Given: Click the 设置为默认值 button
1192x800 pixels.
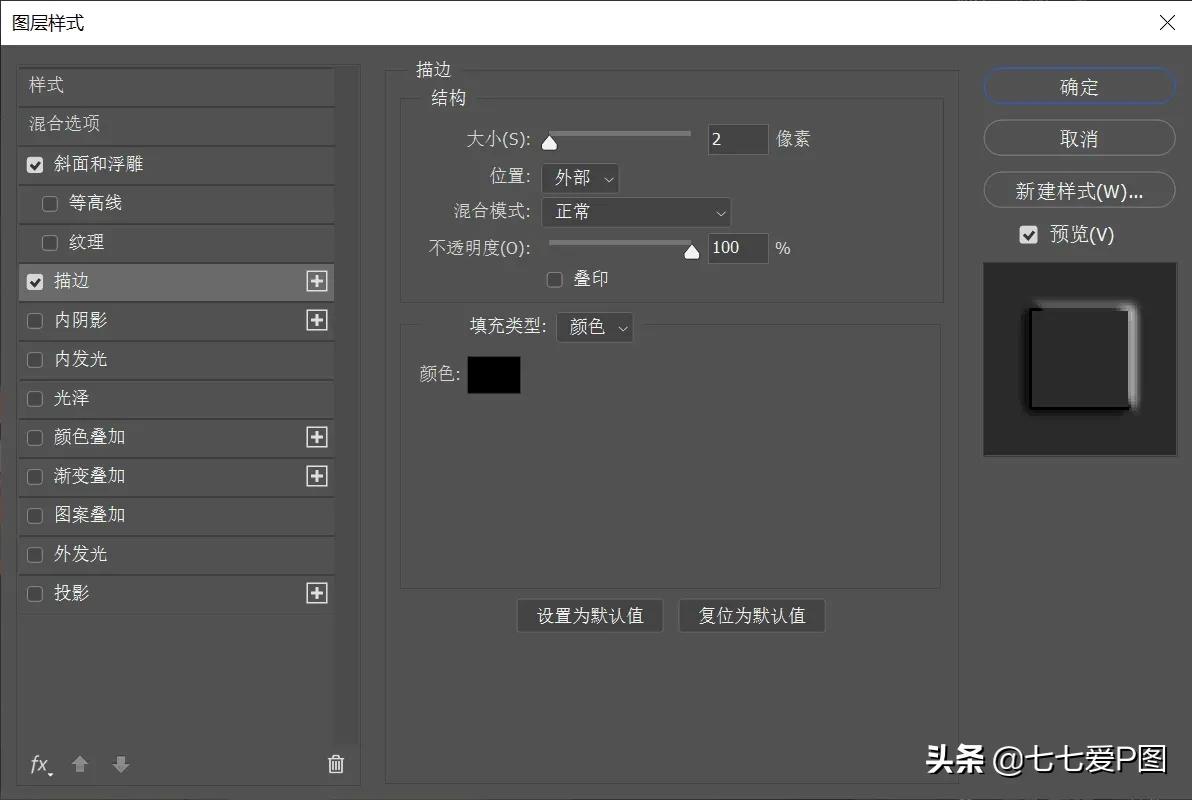Looking at the screenshot, I should click(590, 615).
